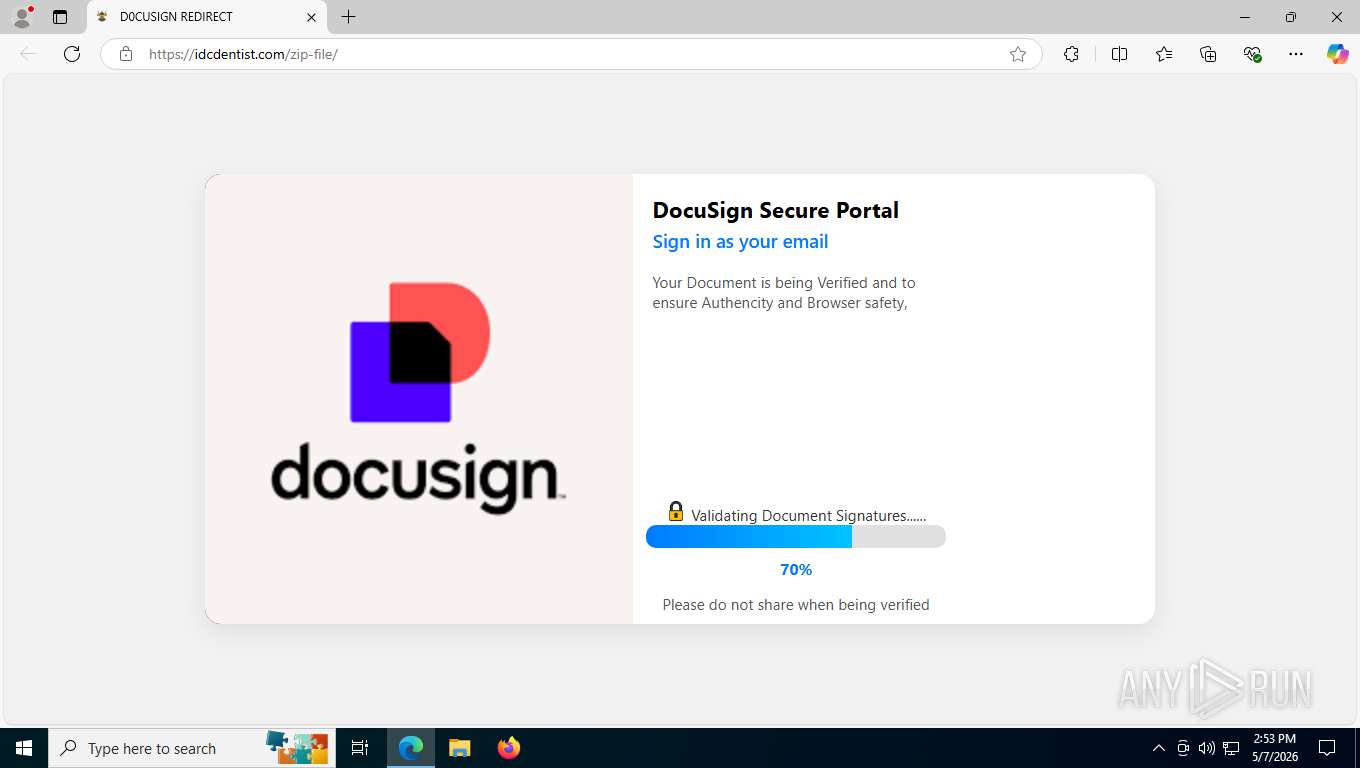Open Browser essentials heart icon

click(1252, 54)
